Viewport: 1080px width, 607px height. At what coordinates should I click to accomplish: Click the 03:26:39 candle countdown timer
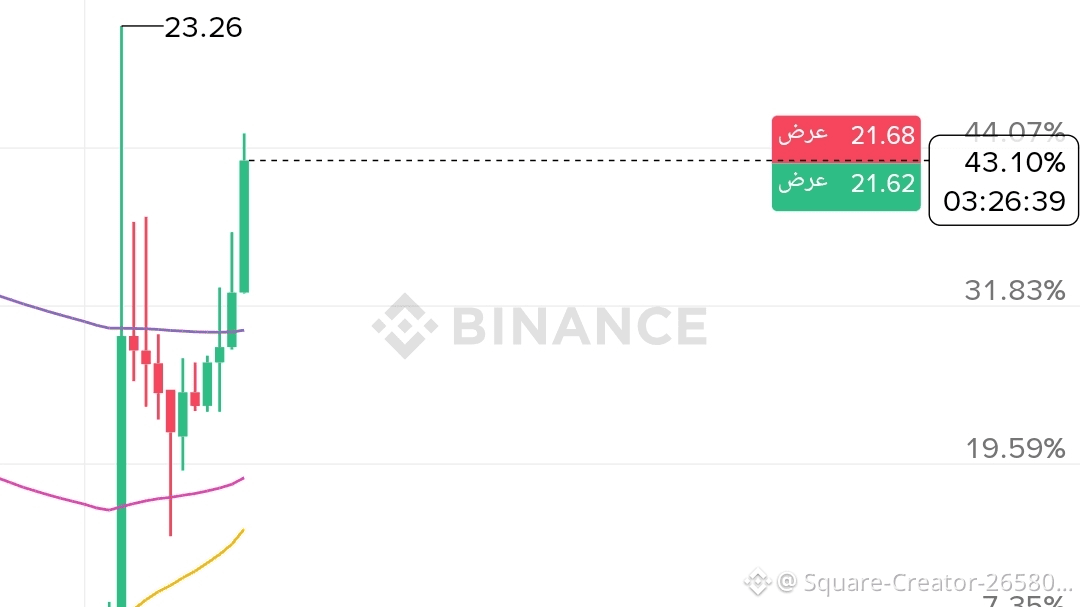(x=1004, y=202)
